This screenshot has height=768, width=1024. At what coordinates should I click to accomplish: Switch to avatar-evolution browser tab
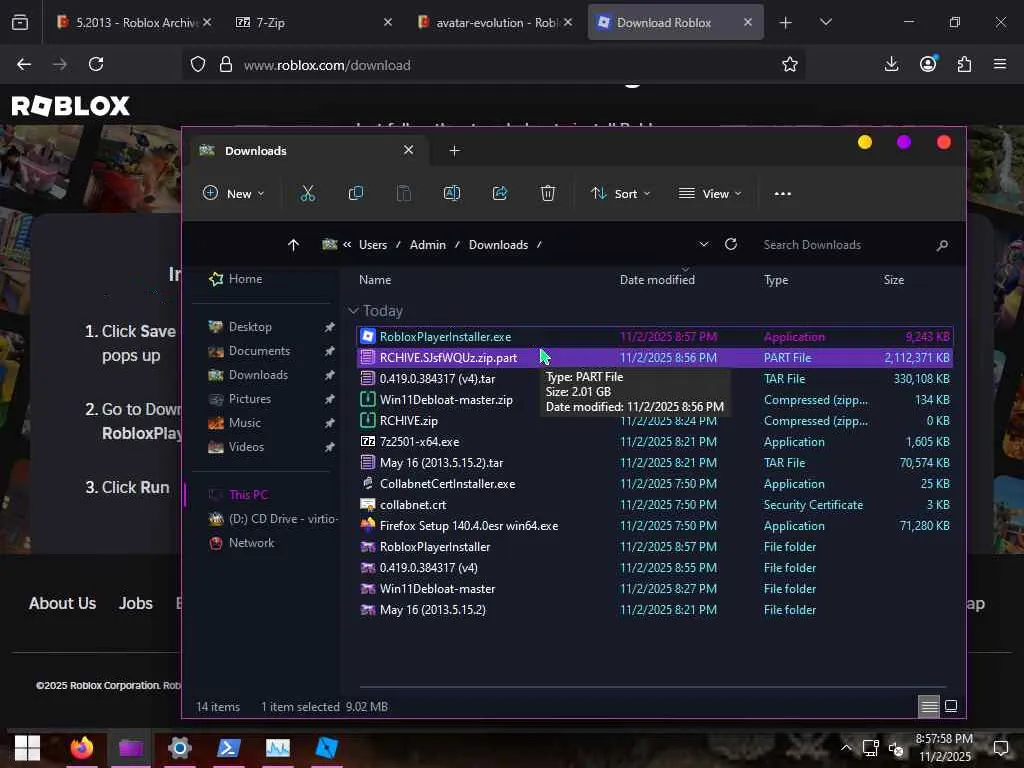click(x=494, y=22)
